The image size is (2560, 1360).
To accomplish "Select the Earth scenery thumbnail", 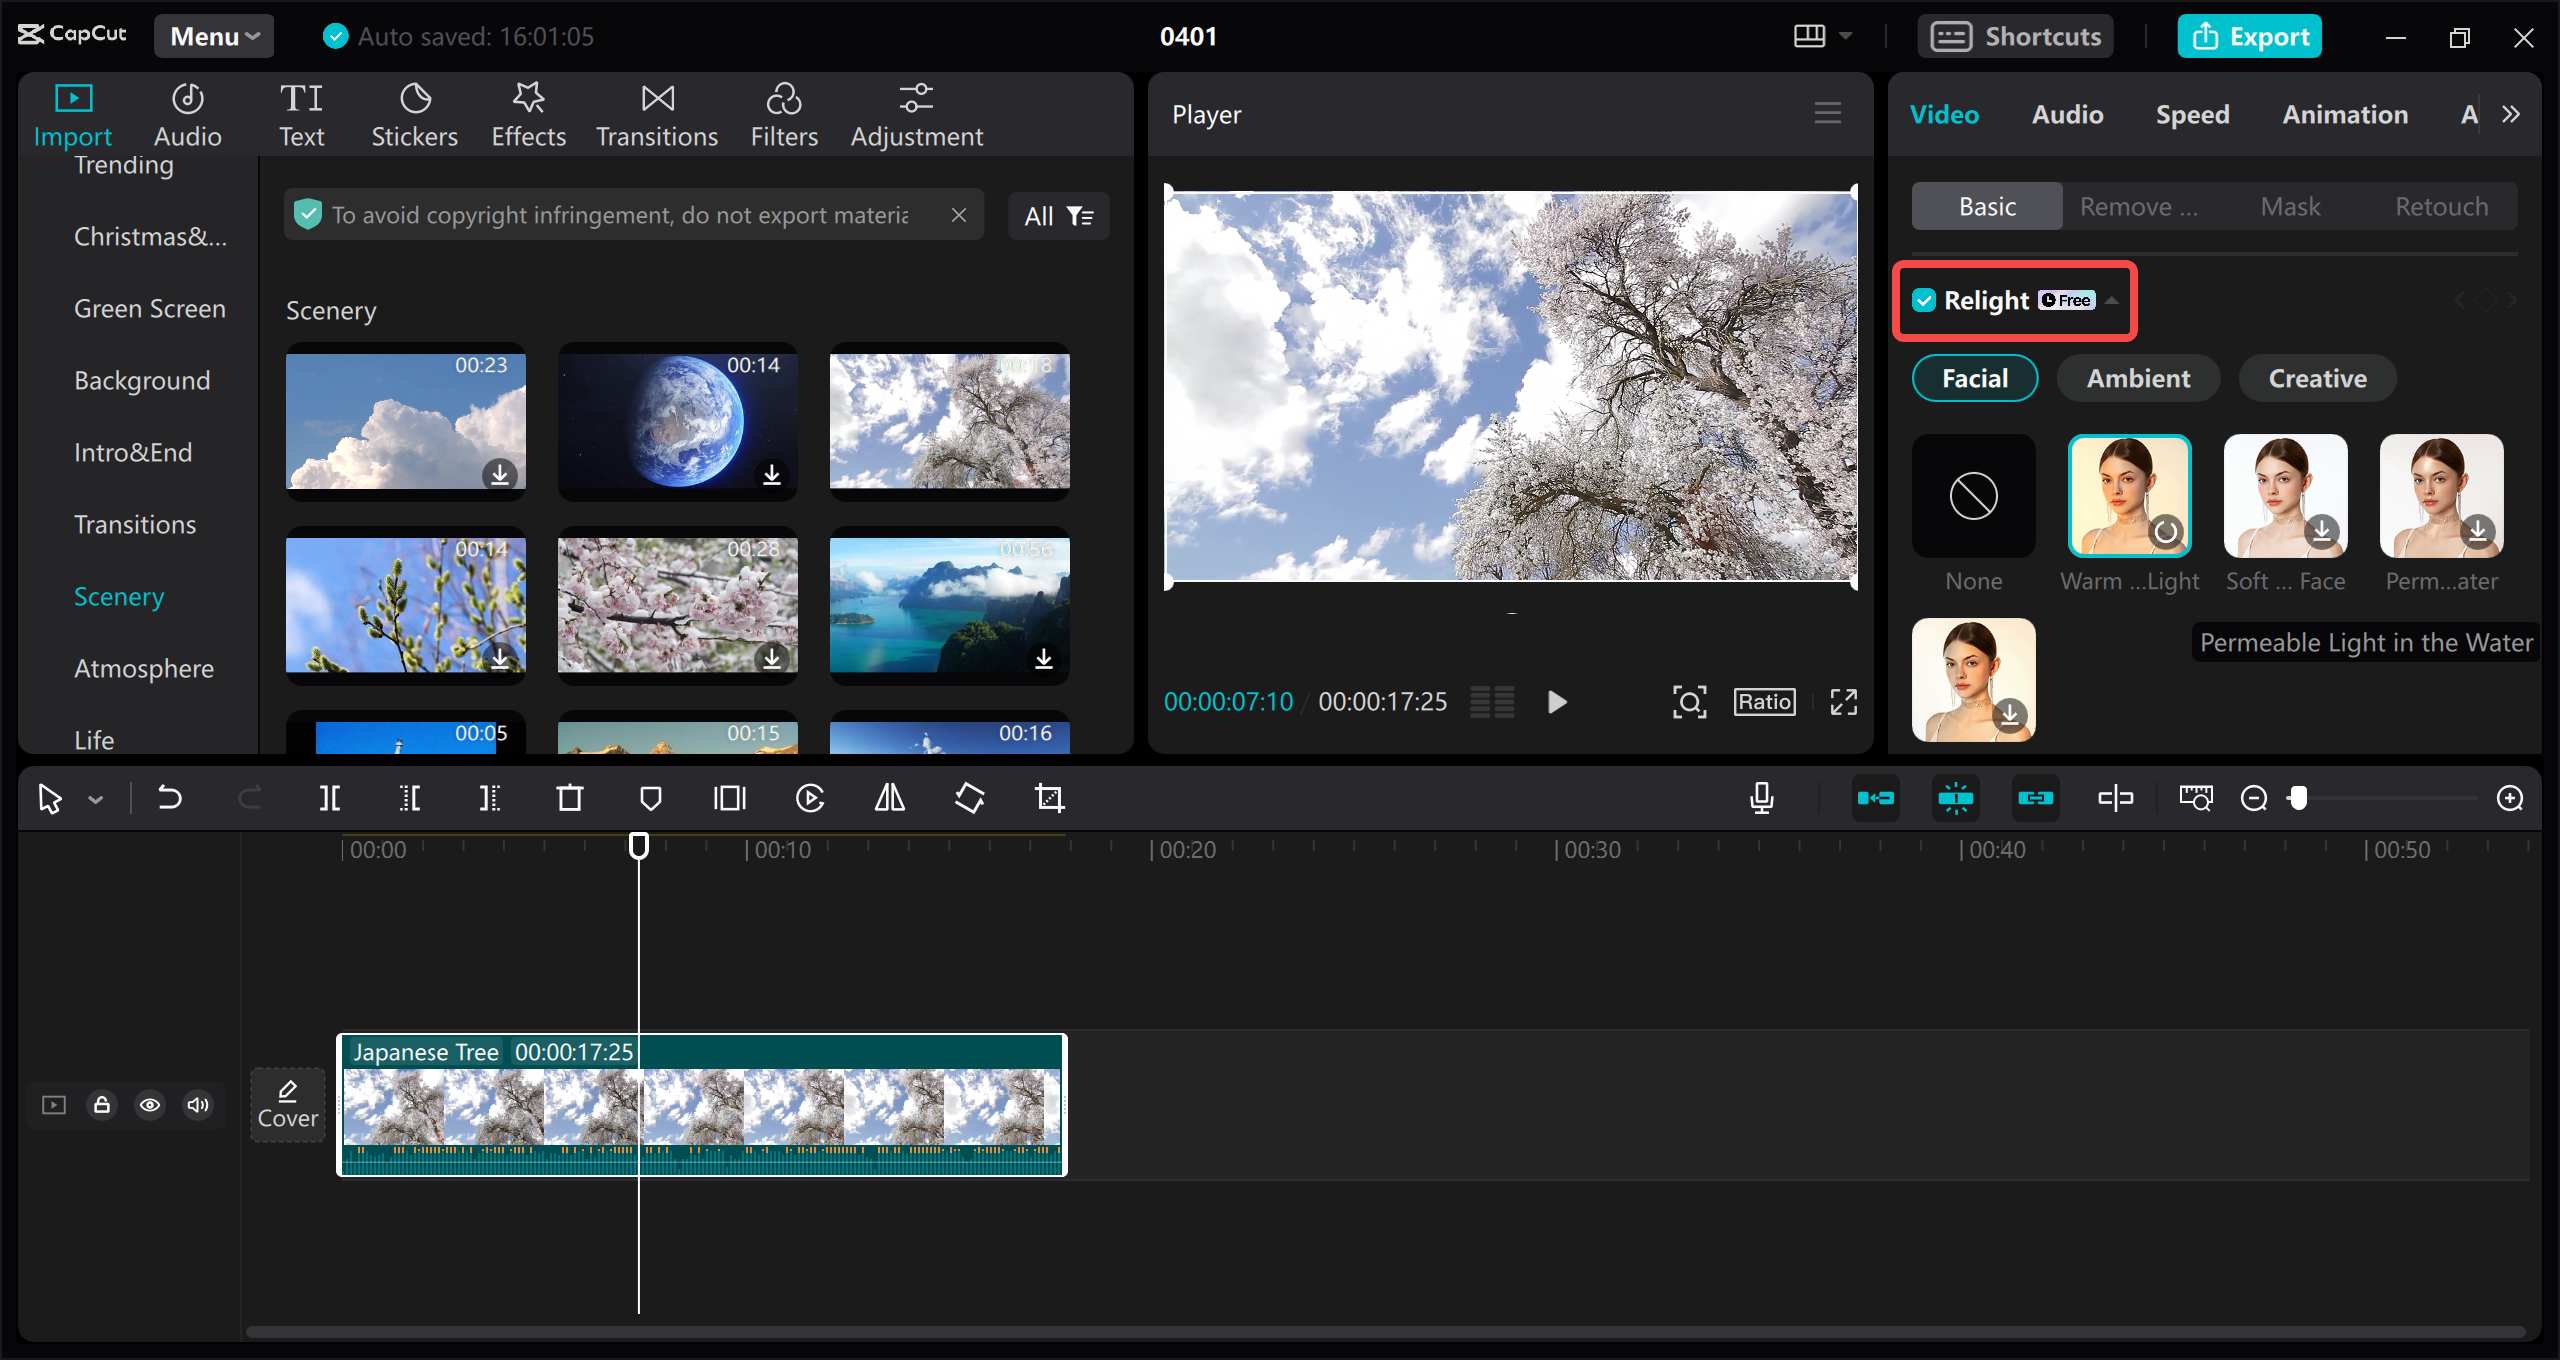I will pos(677,421).
